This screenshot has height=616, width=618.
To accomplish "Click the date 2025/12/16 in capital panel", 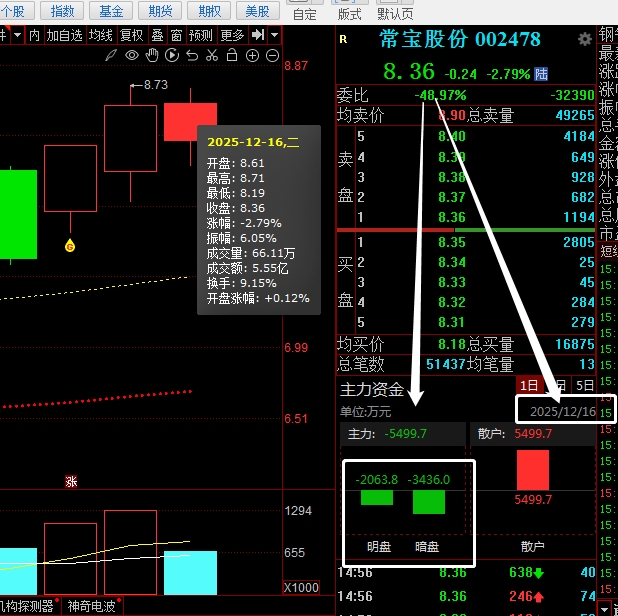I will click(563, 411).
